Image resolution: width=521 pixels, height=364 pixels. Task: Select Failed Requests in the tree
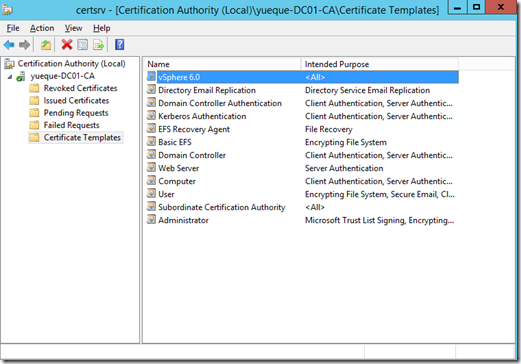click(72, 125)
